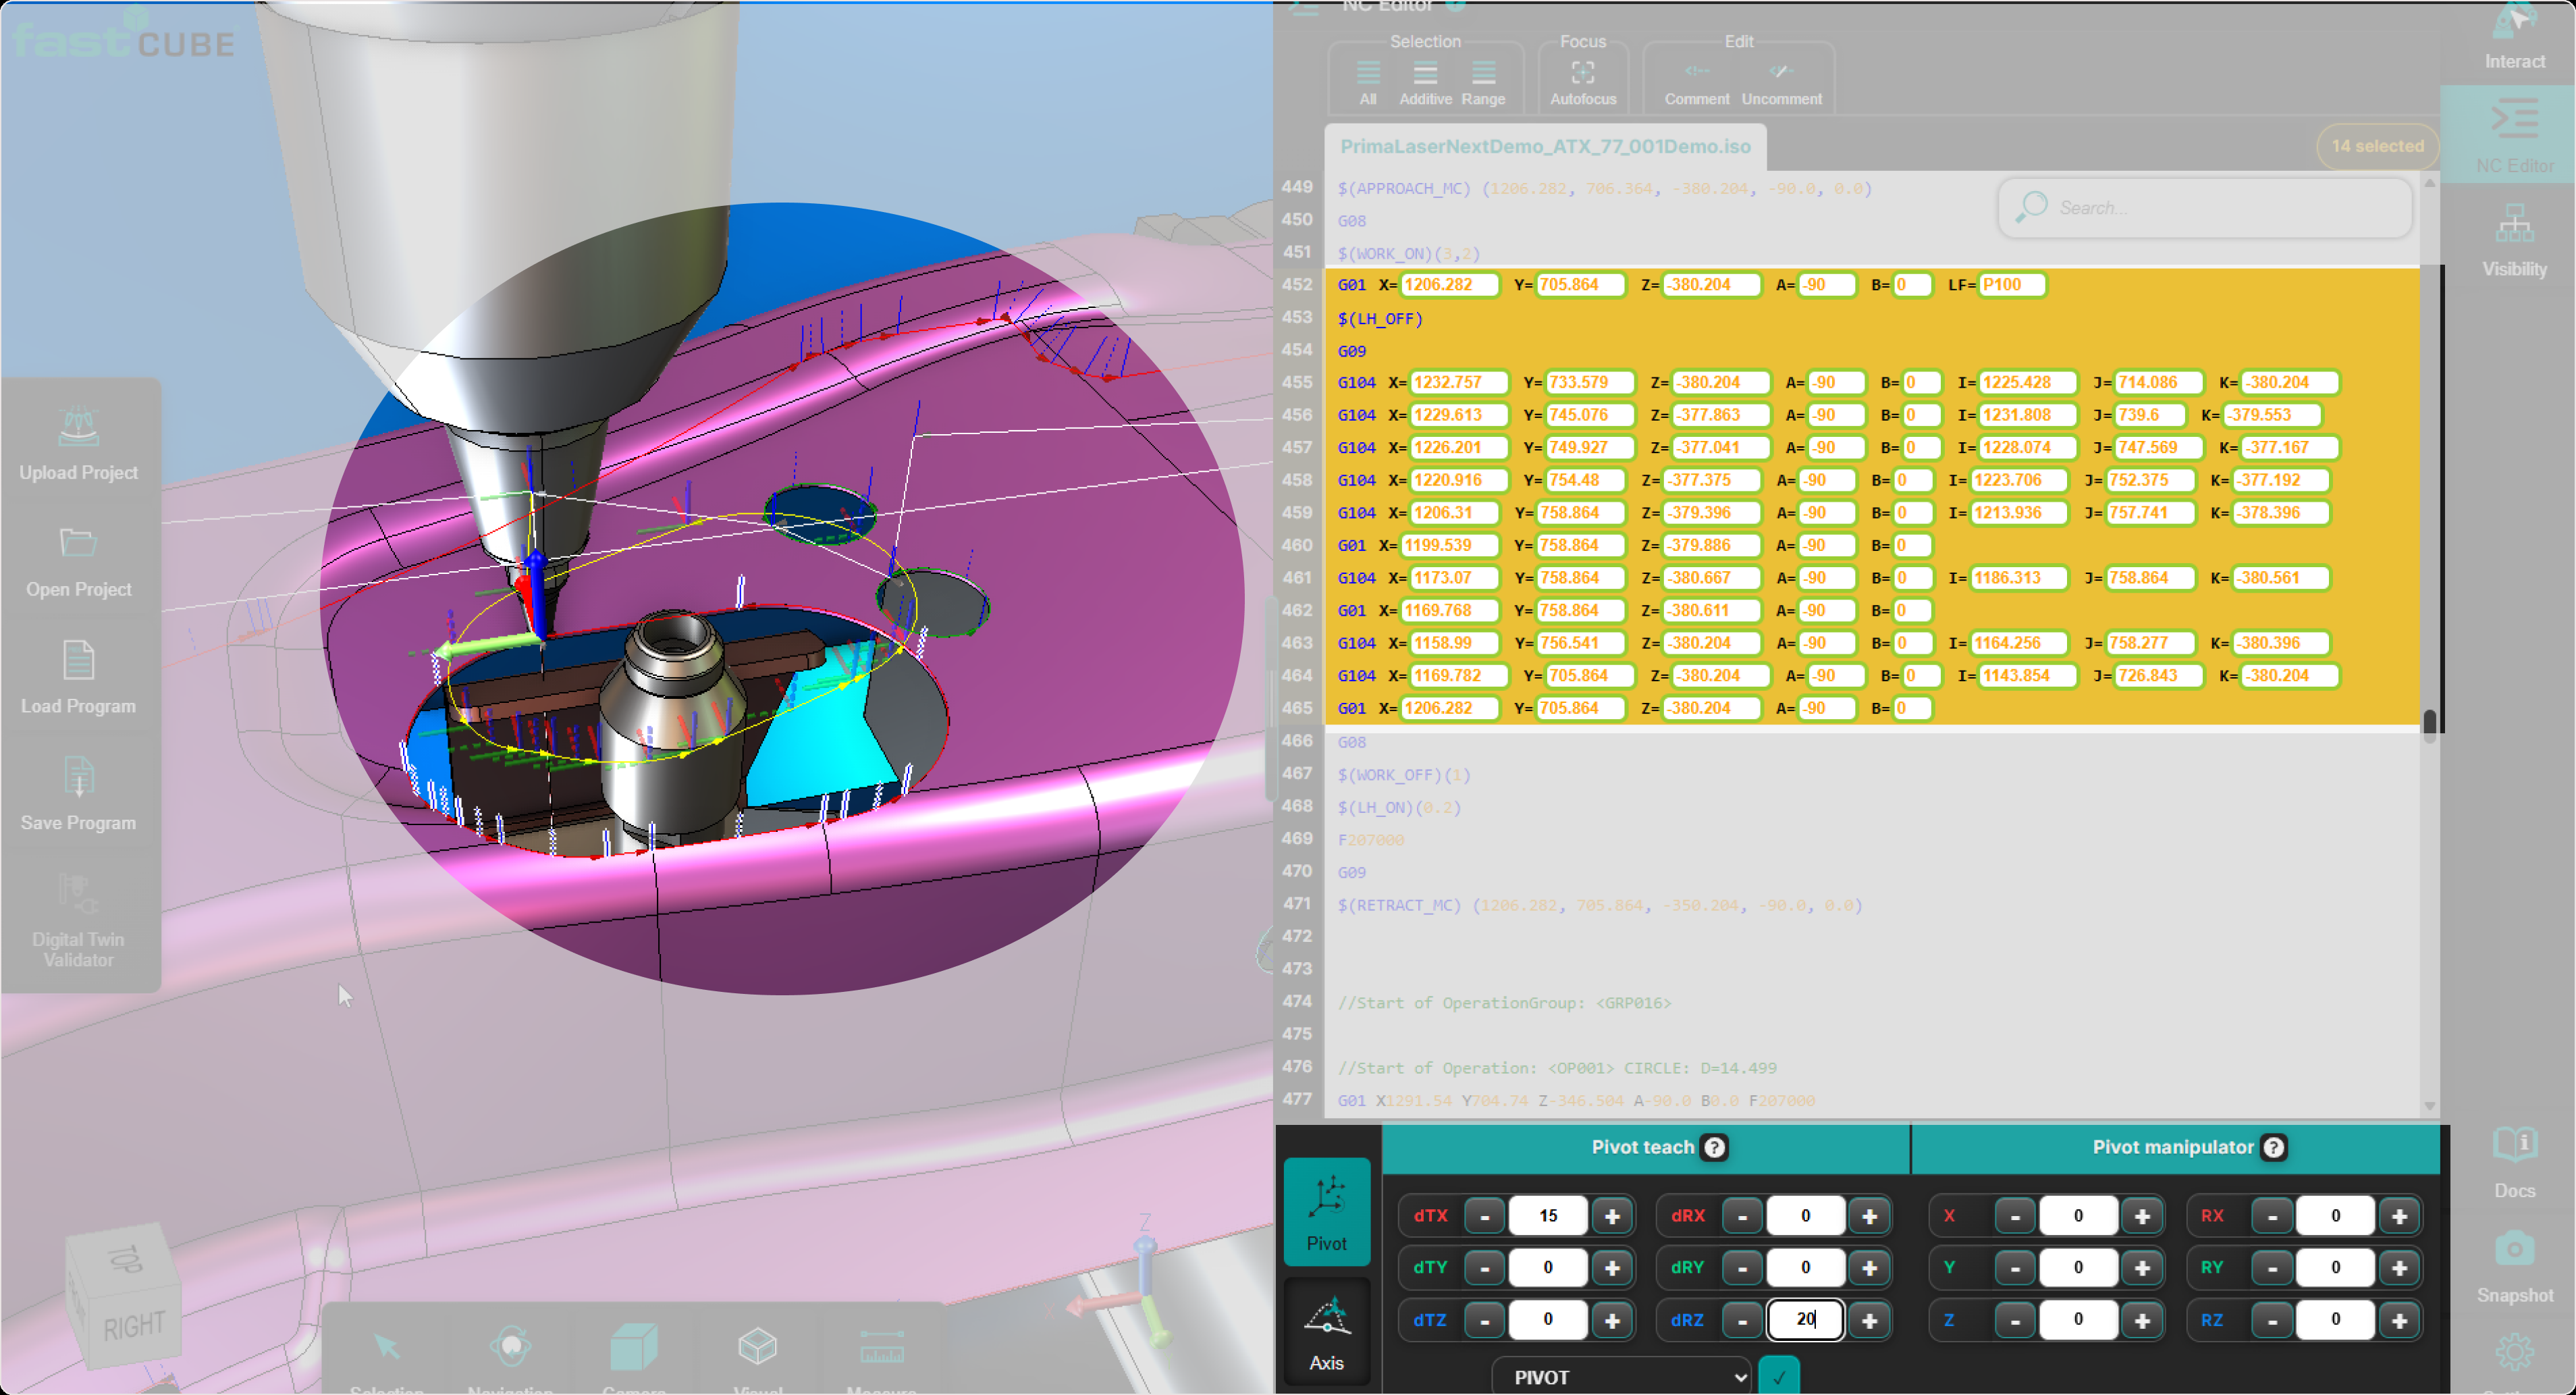This screenshot has width=2576, height=1395.
Task: Activate the Selection arrow tool
Action: (x=386, y=1347)
